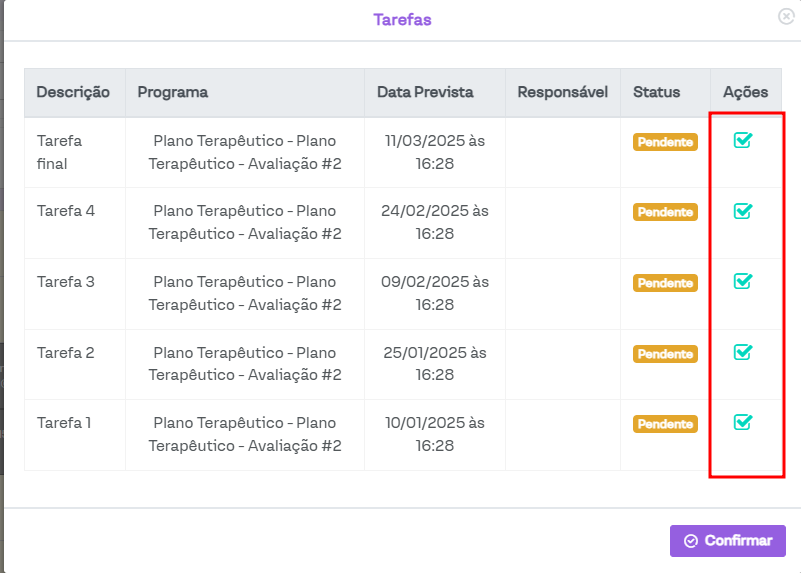Image resolution: width=801 pixels, height=573 pixels.
Task: Complete Tarefa 3 using its action icon
Action: pyautogui.click(x=742, y=281)
